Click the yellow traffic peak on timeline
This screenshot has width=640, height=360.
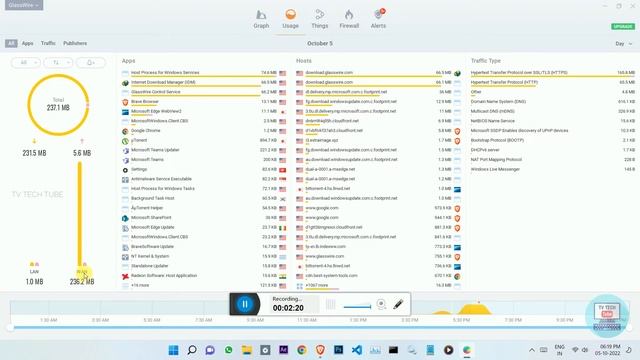click(x=475, y=309)
